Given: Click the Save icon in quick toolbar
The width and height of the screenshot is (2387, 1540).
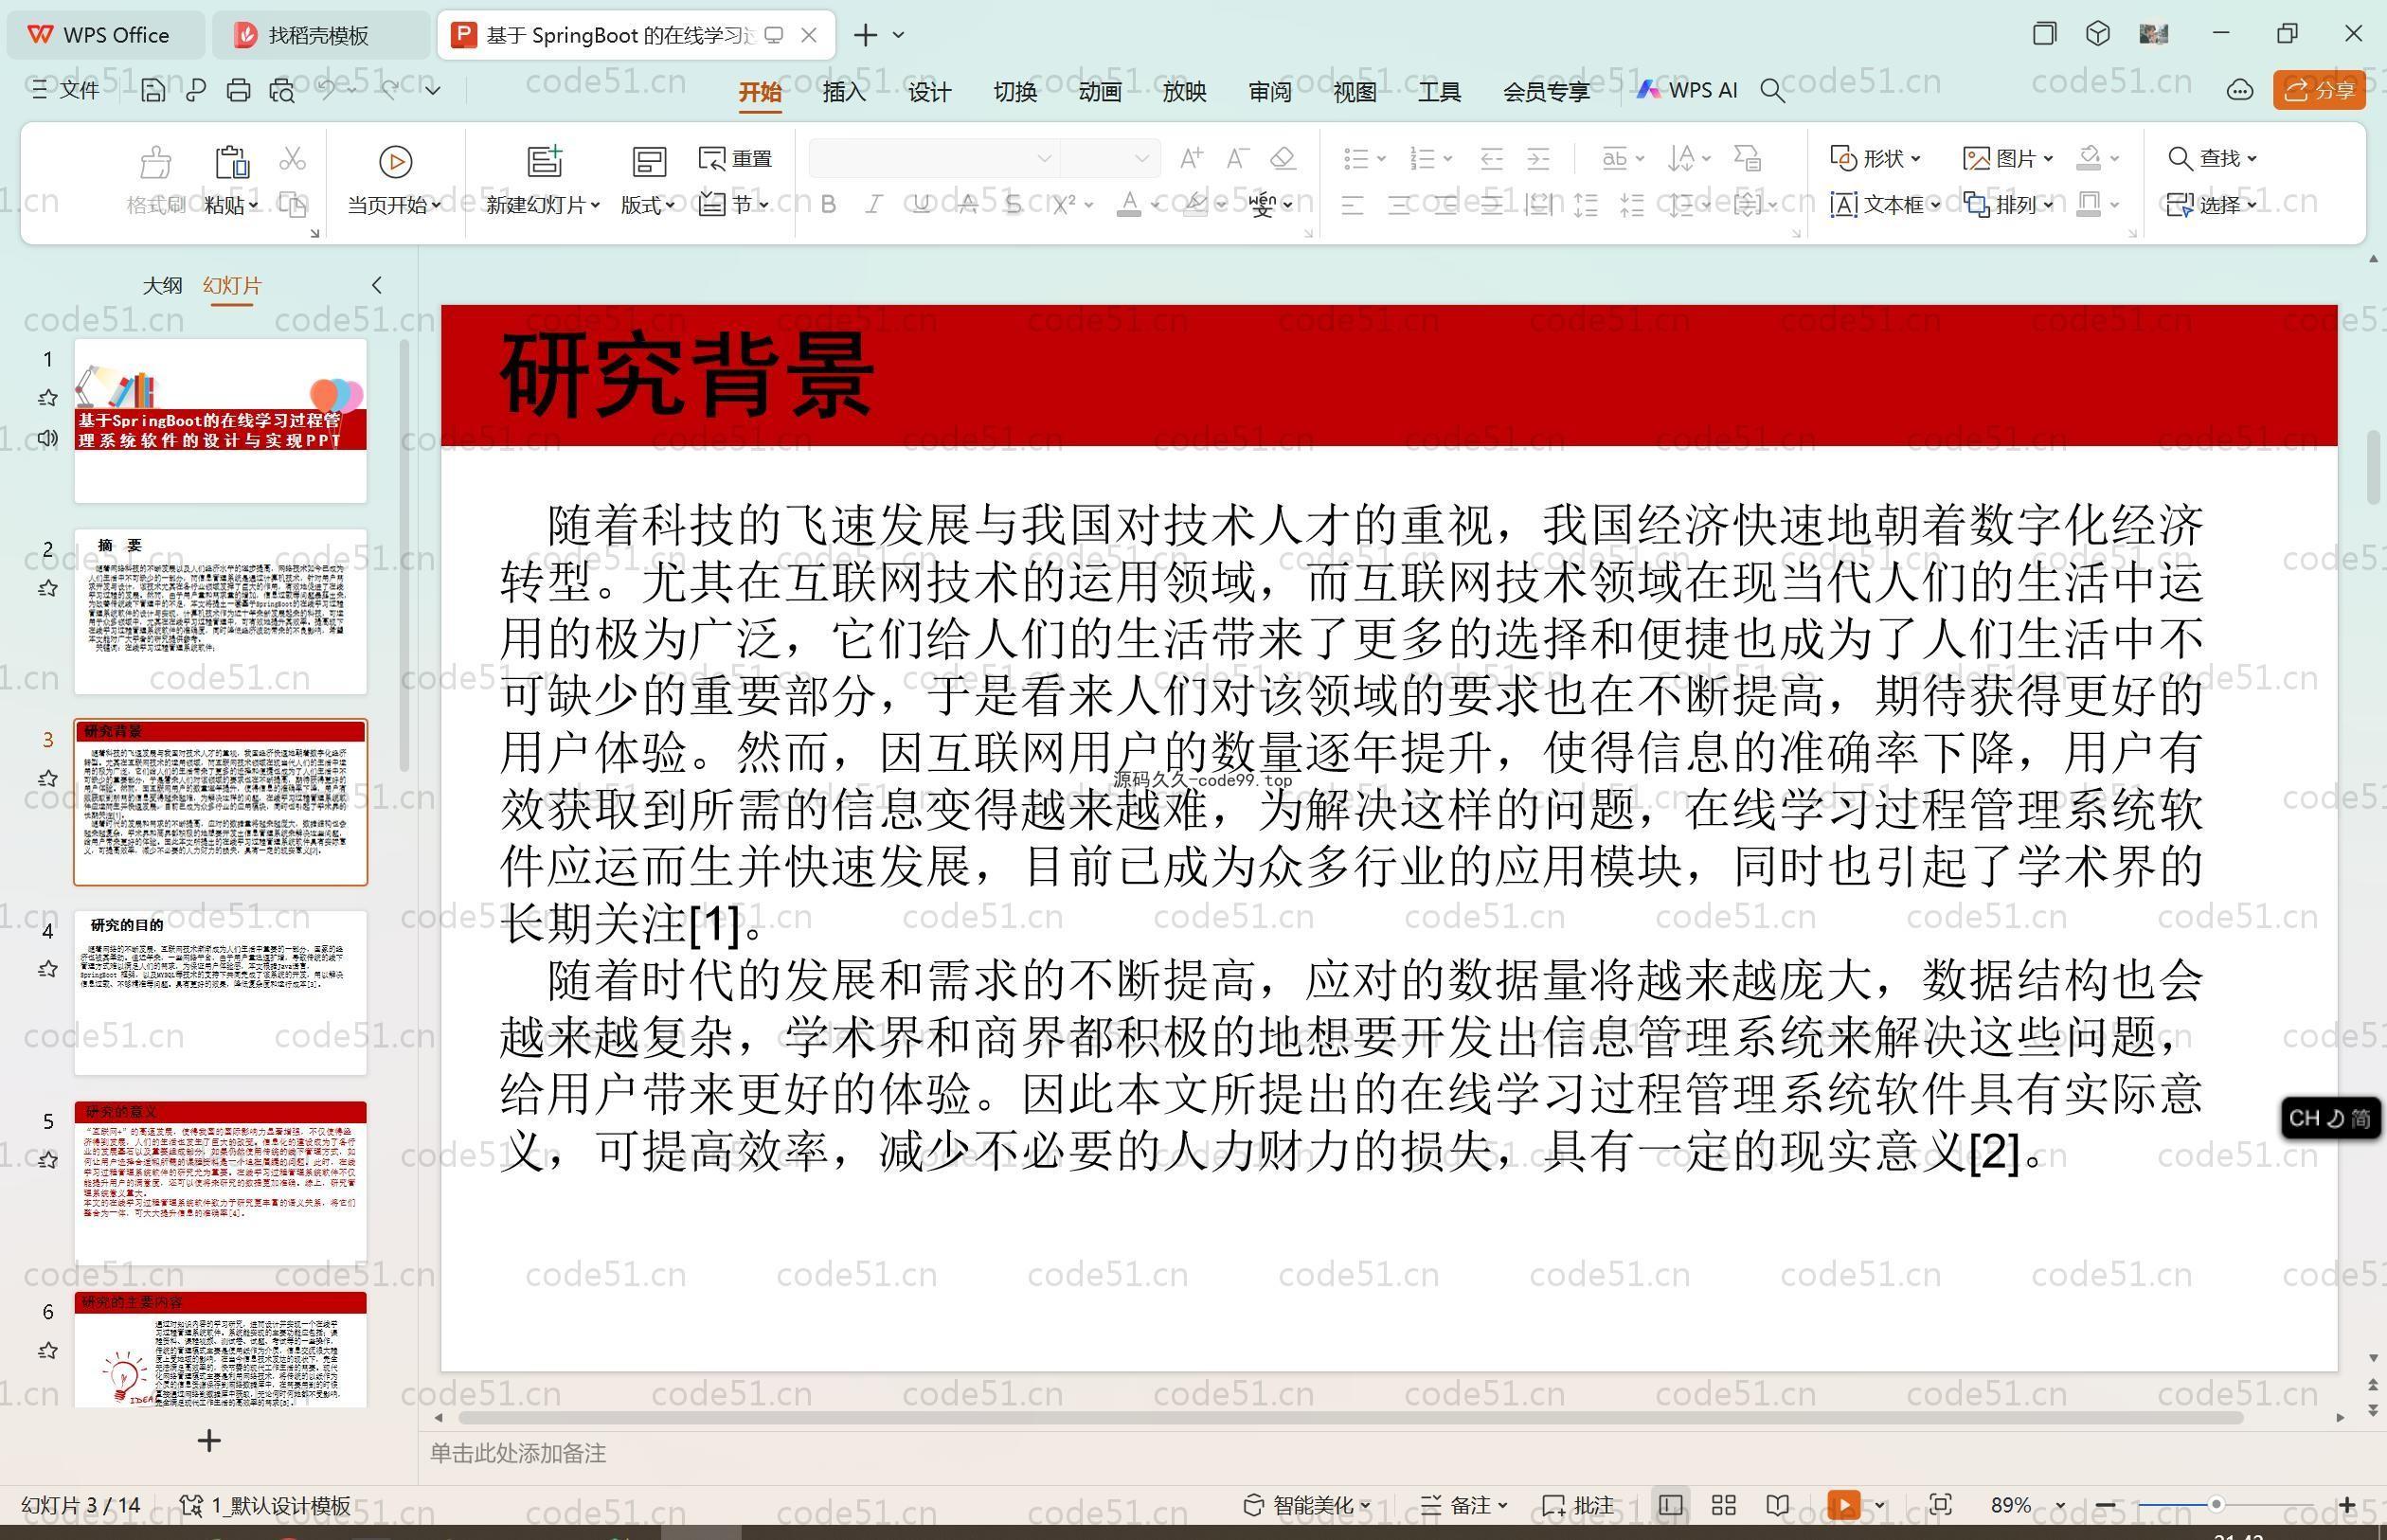Looking at the screenshot, I should click(x=153, y=91).
